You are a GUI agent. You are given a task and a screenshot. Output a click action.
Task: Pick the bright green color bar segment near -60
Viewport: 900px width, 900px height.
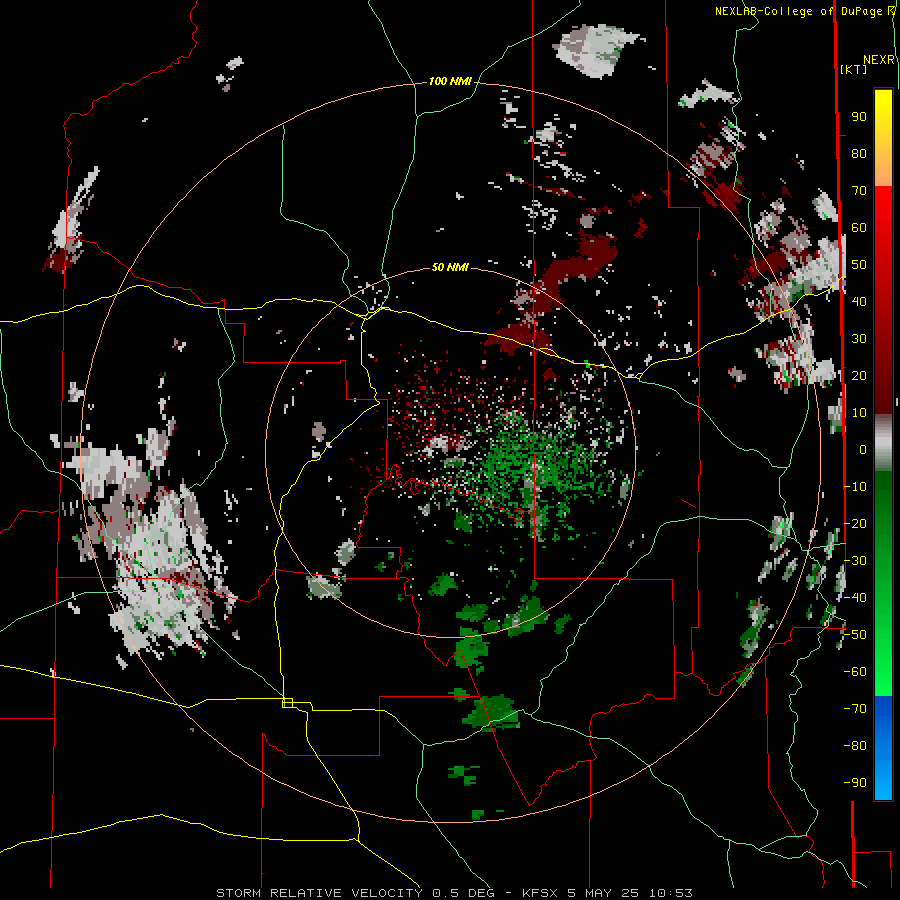pyautogui.click(x=883, y=666)
